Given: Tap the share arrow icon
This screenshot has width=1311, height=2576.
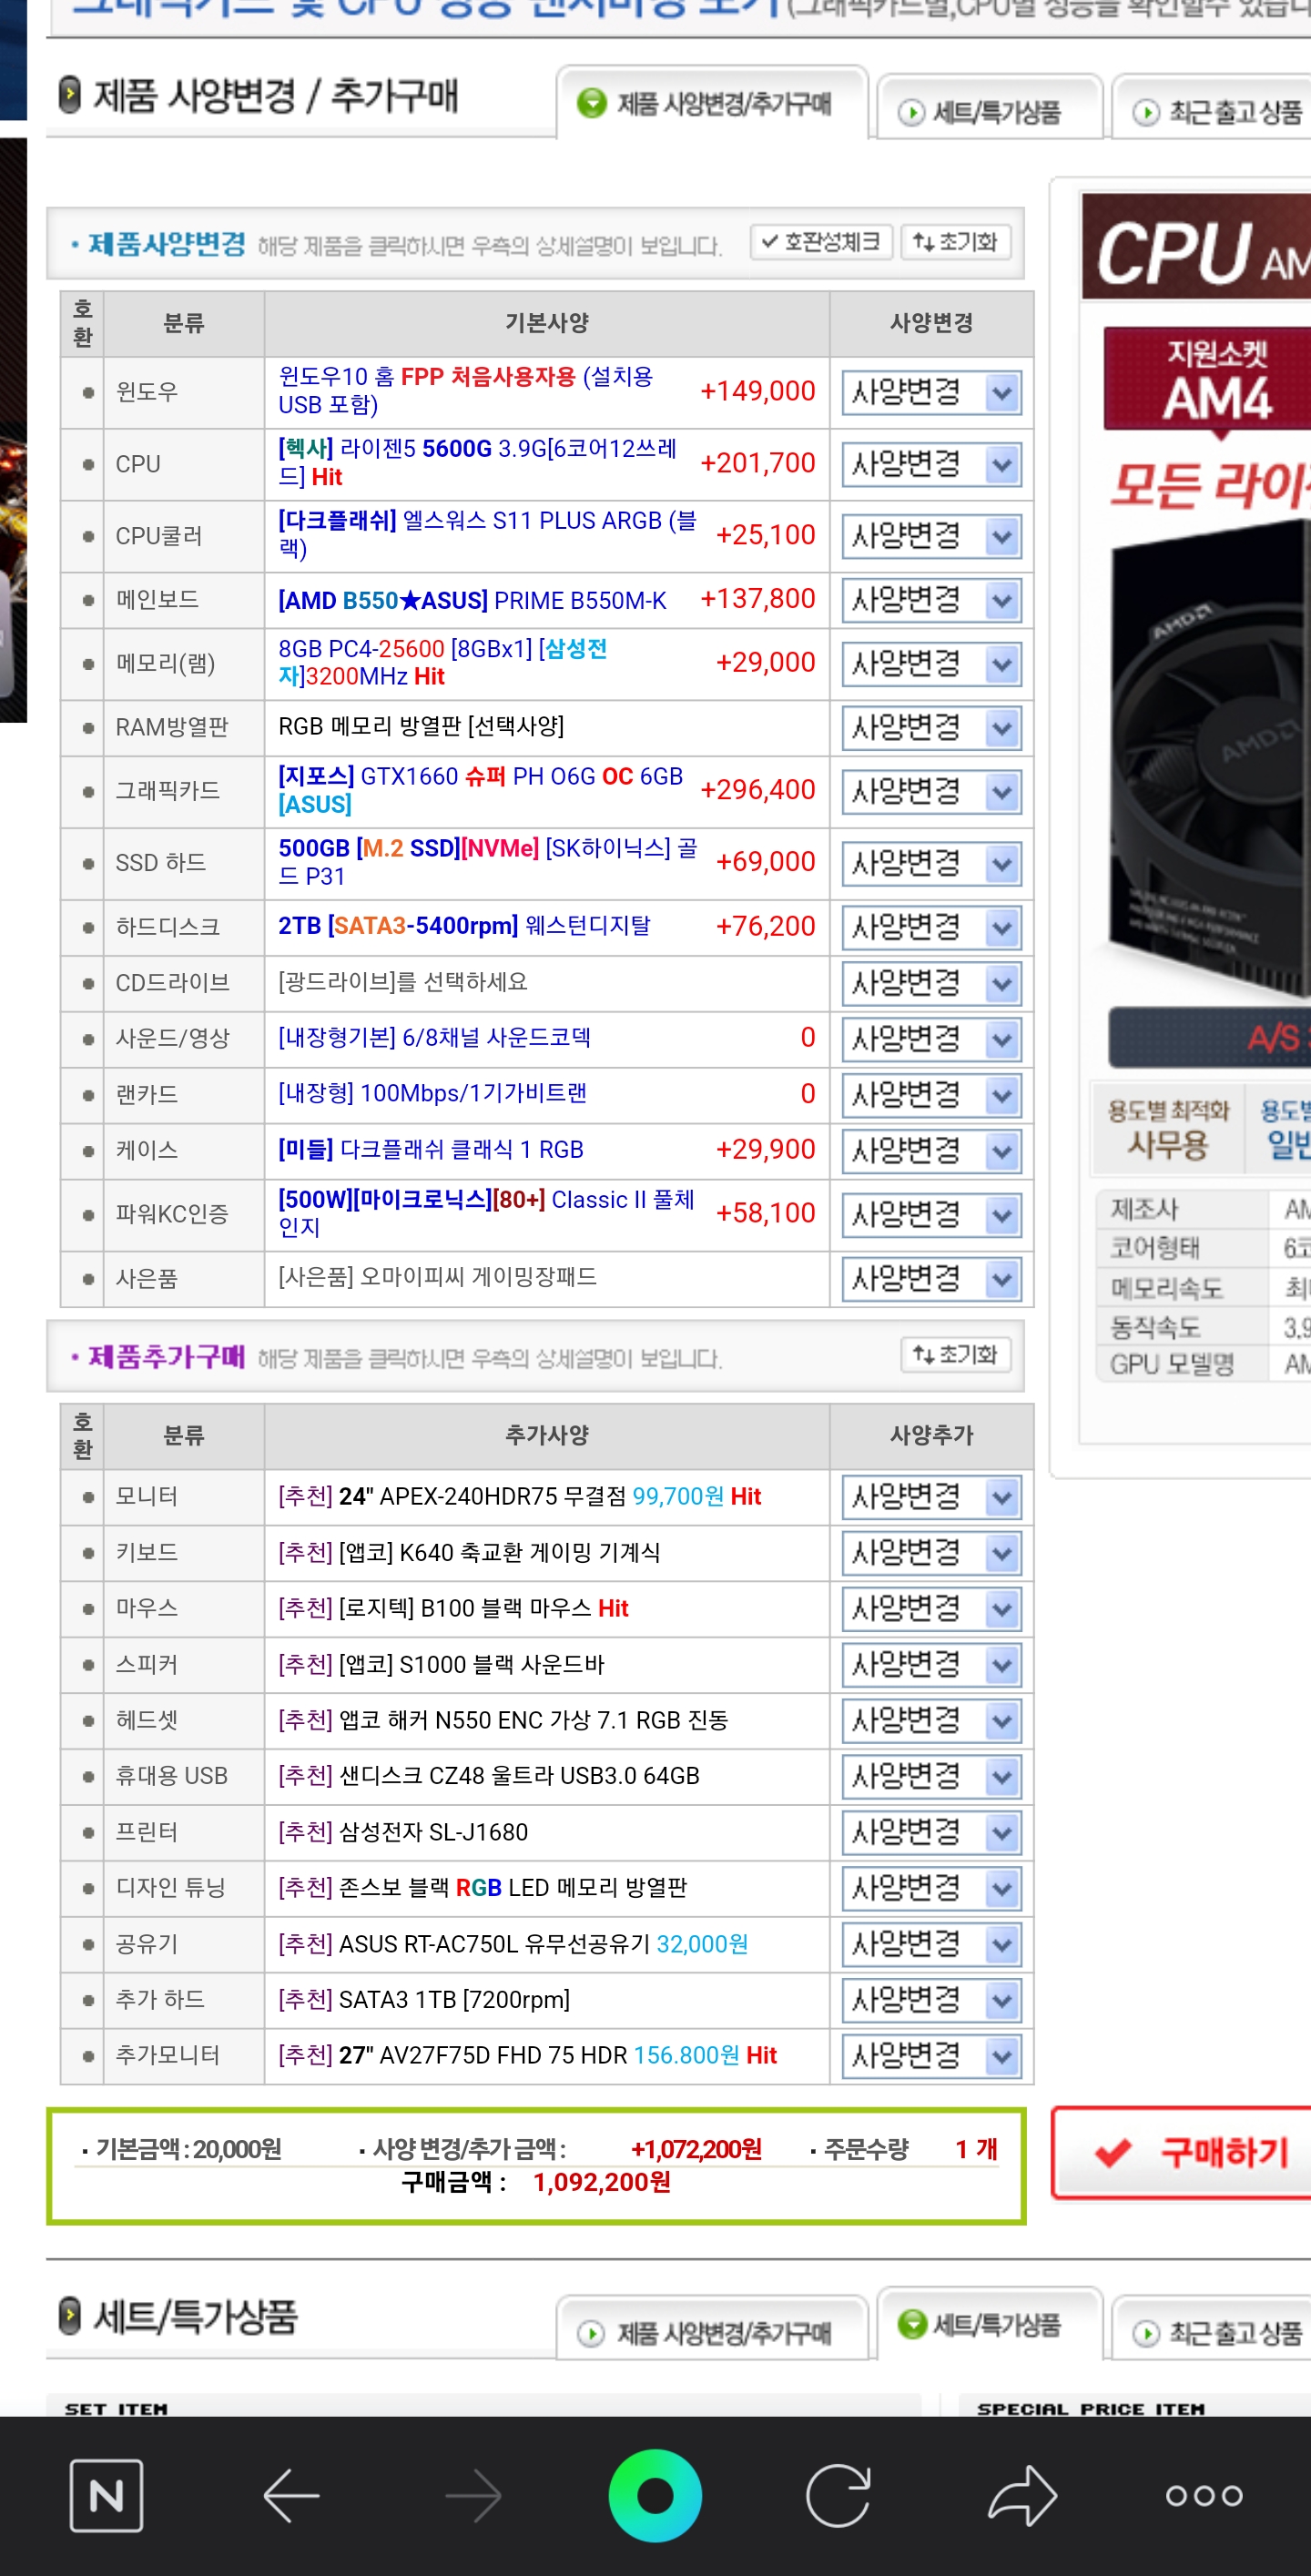Looking at the screenshot, I should (1022, 2495).
